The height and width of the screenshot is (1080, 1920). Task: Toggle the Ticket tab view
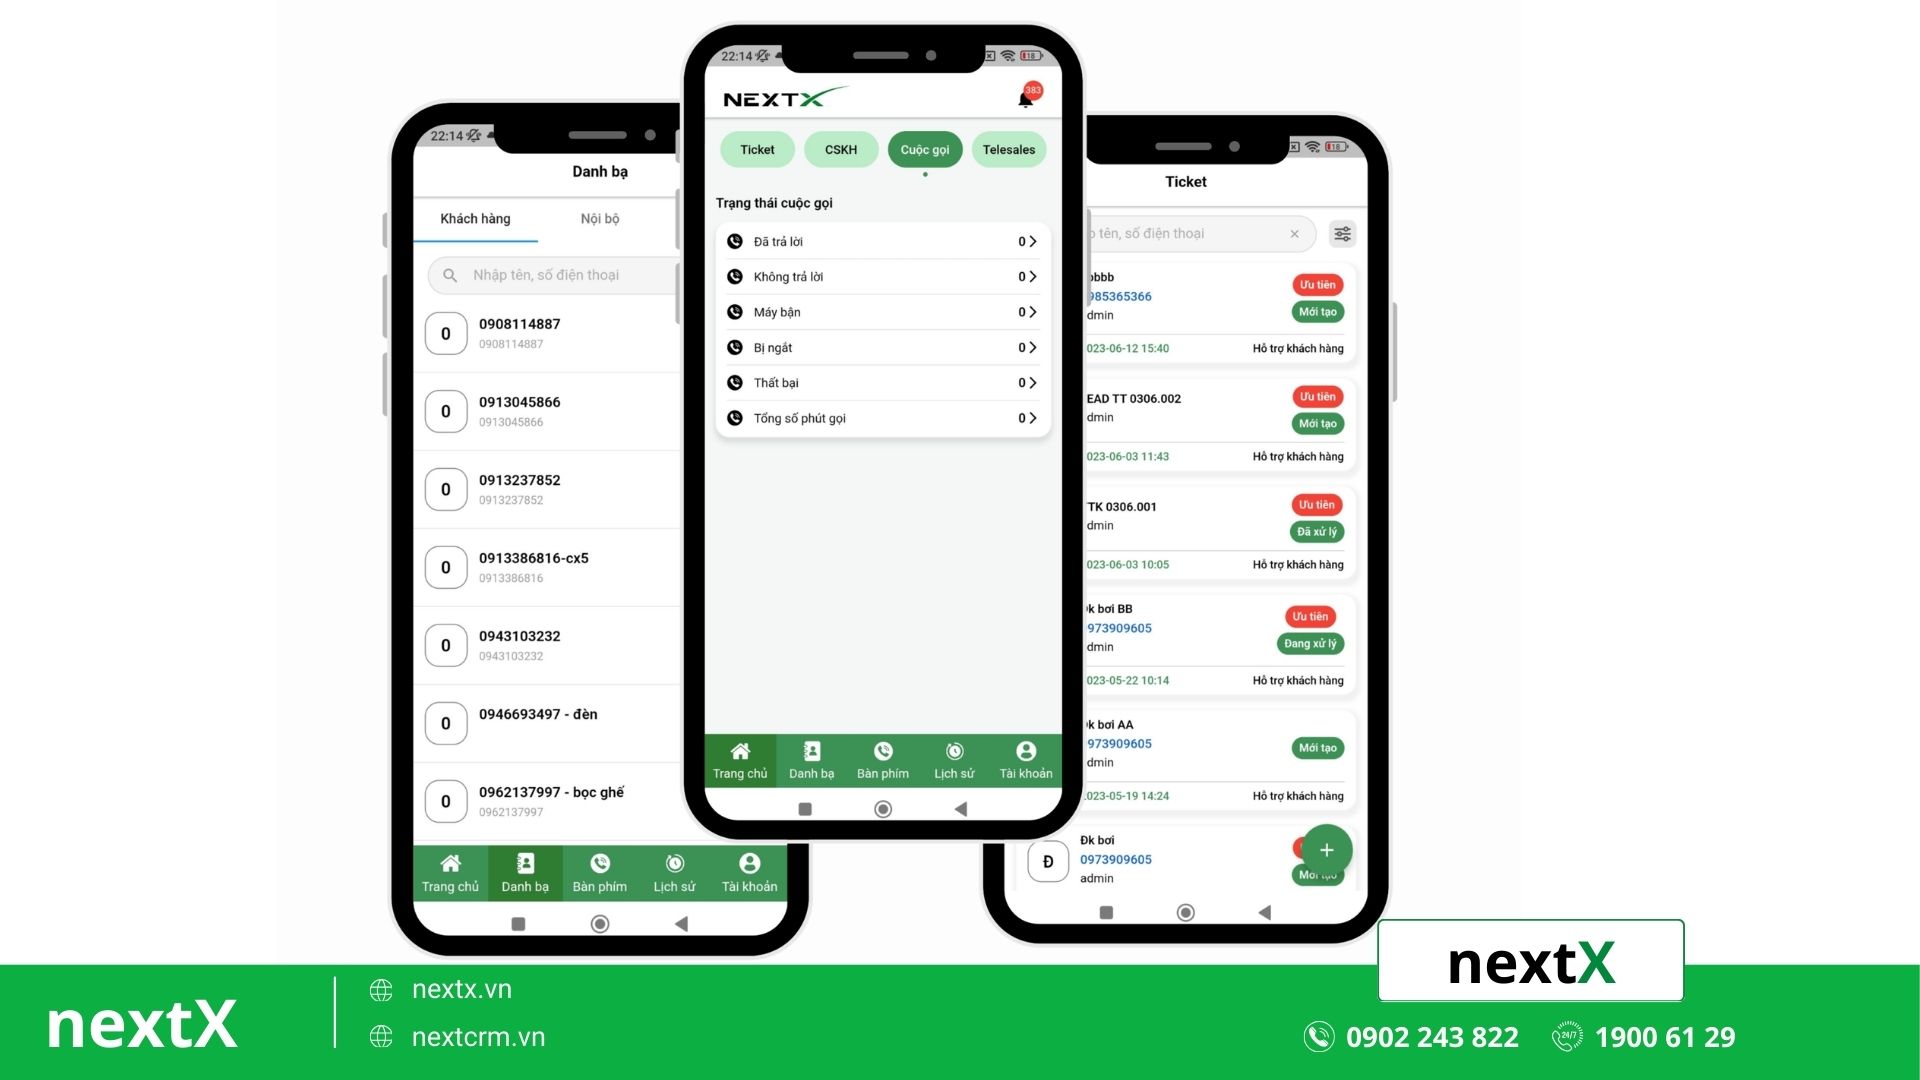pyautogui.click(x=756, y=149)
